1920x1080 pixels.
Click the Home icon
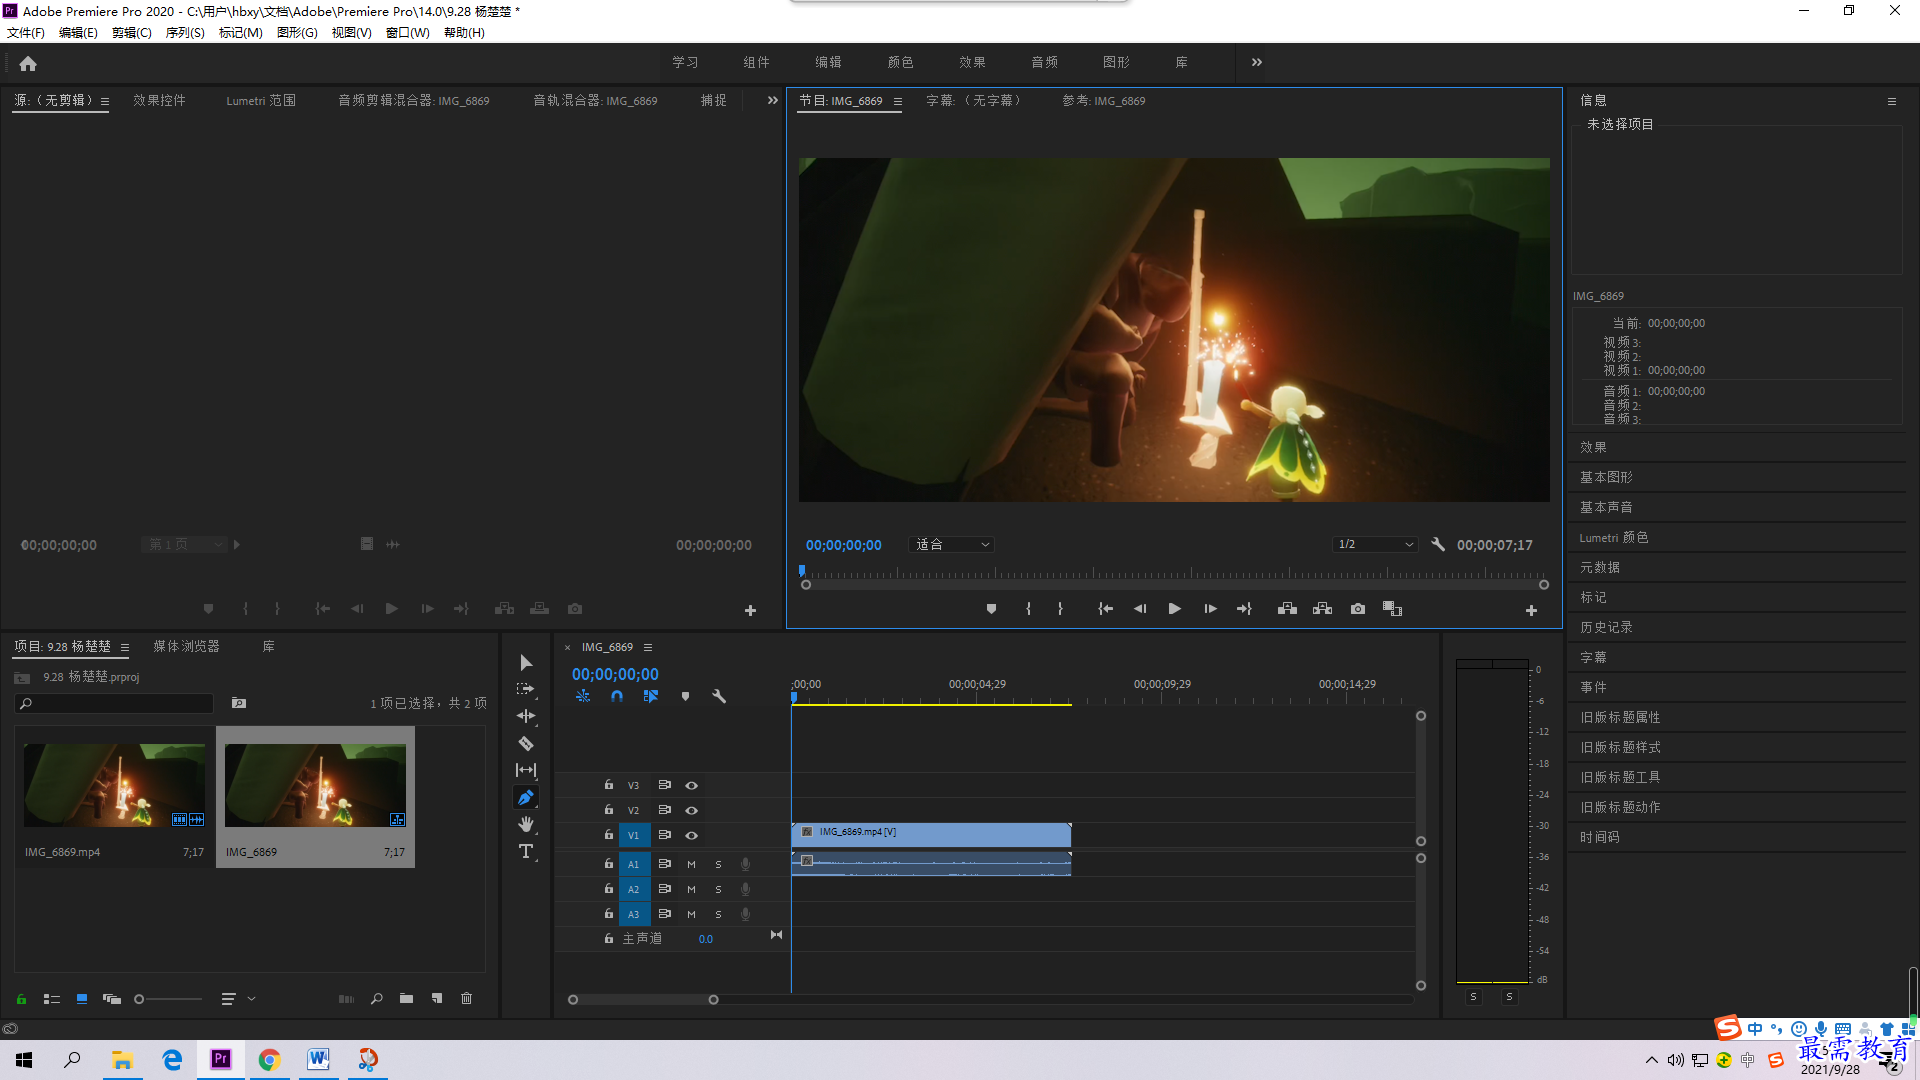pos(28,63)
